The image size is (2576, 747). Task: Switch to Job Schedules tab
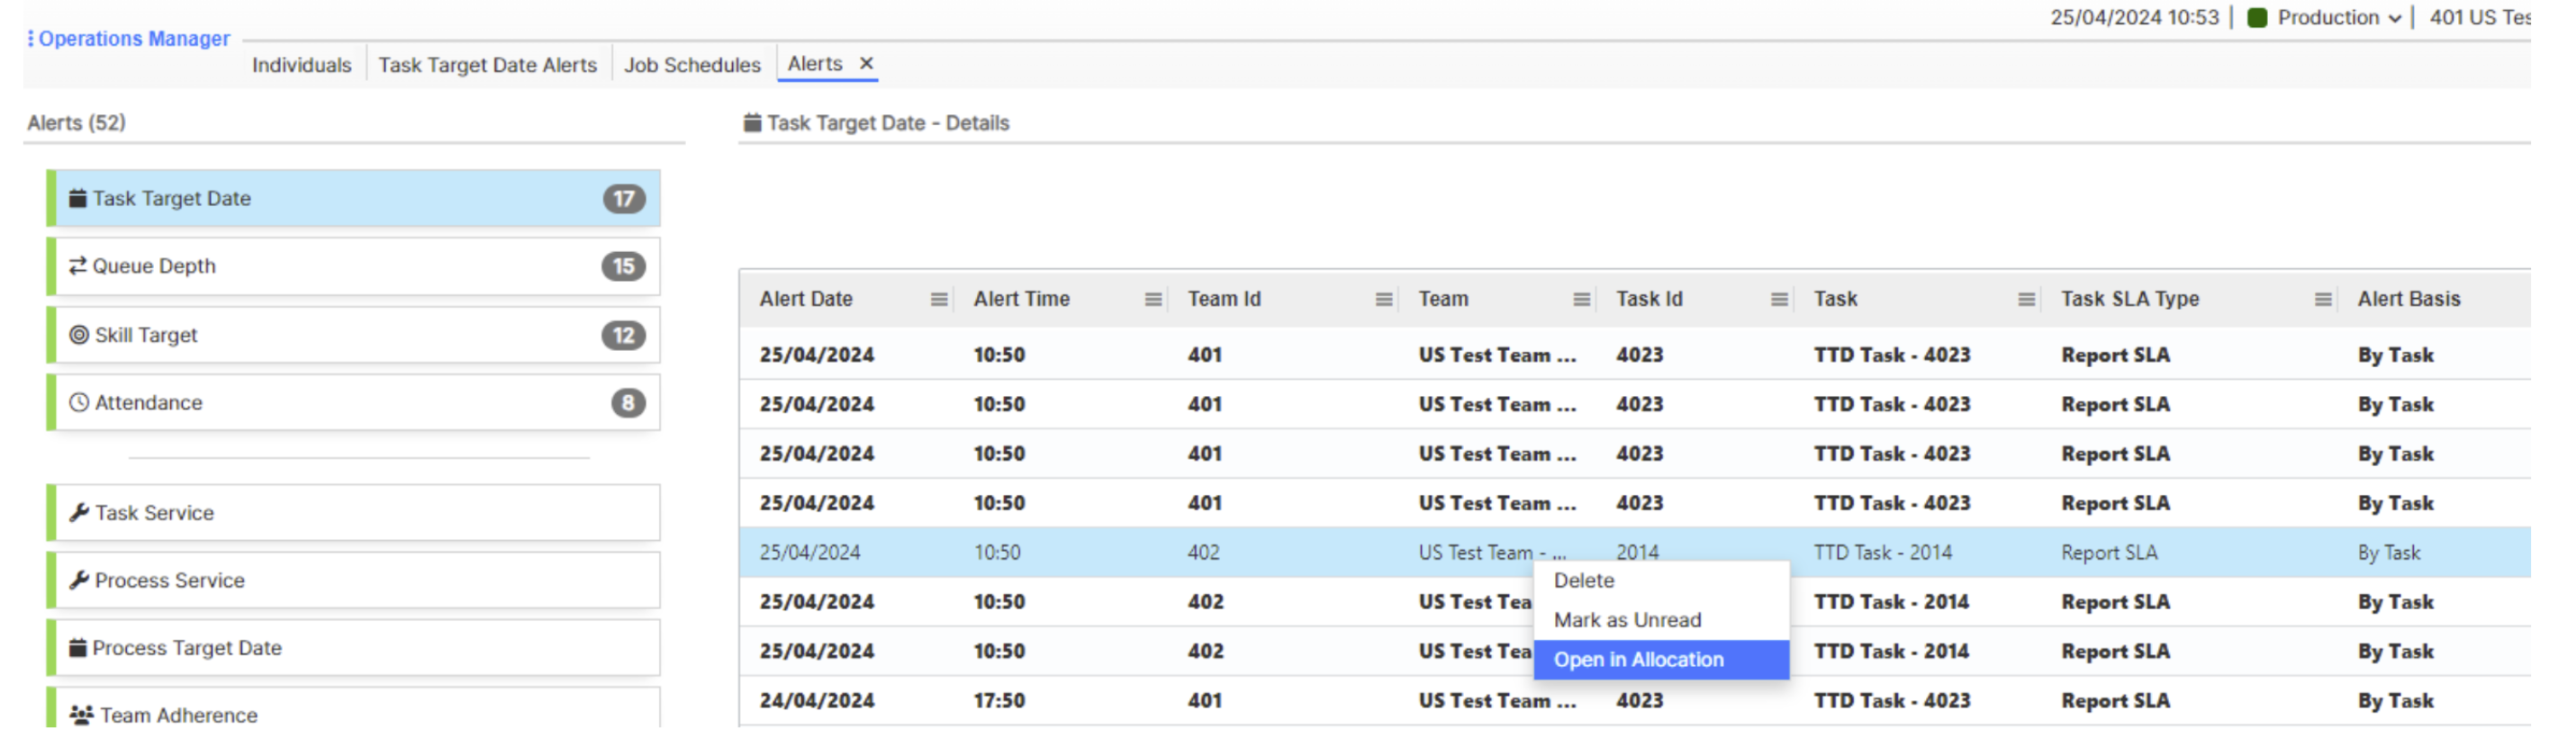tap(692, 65)
